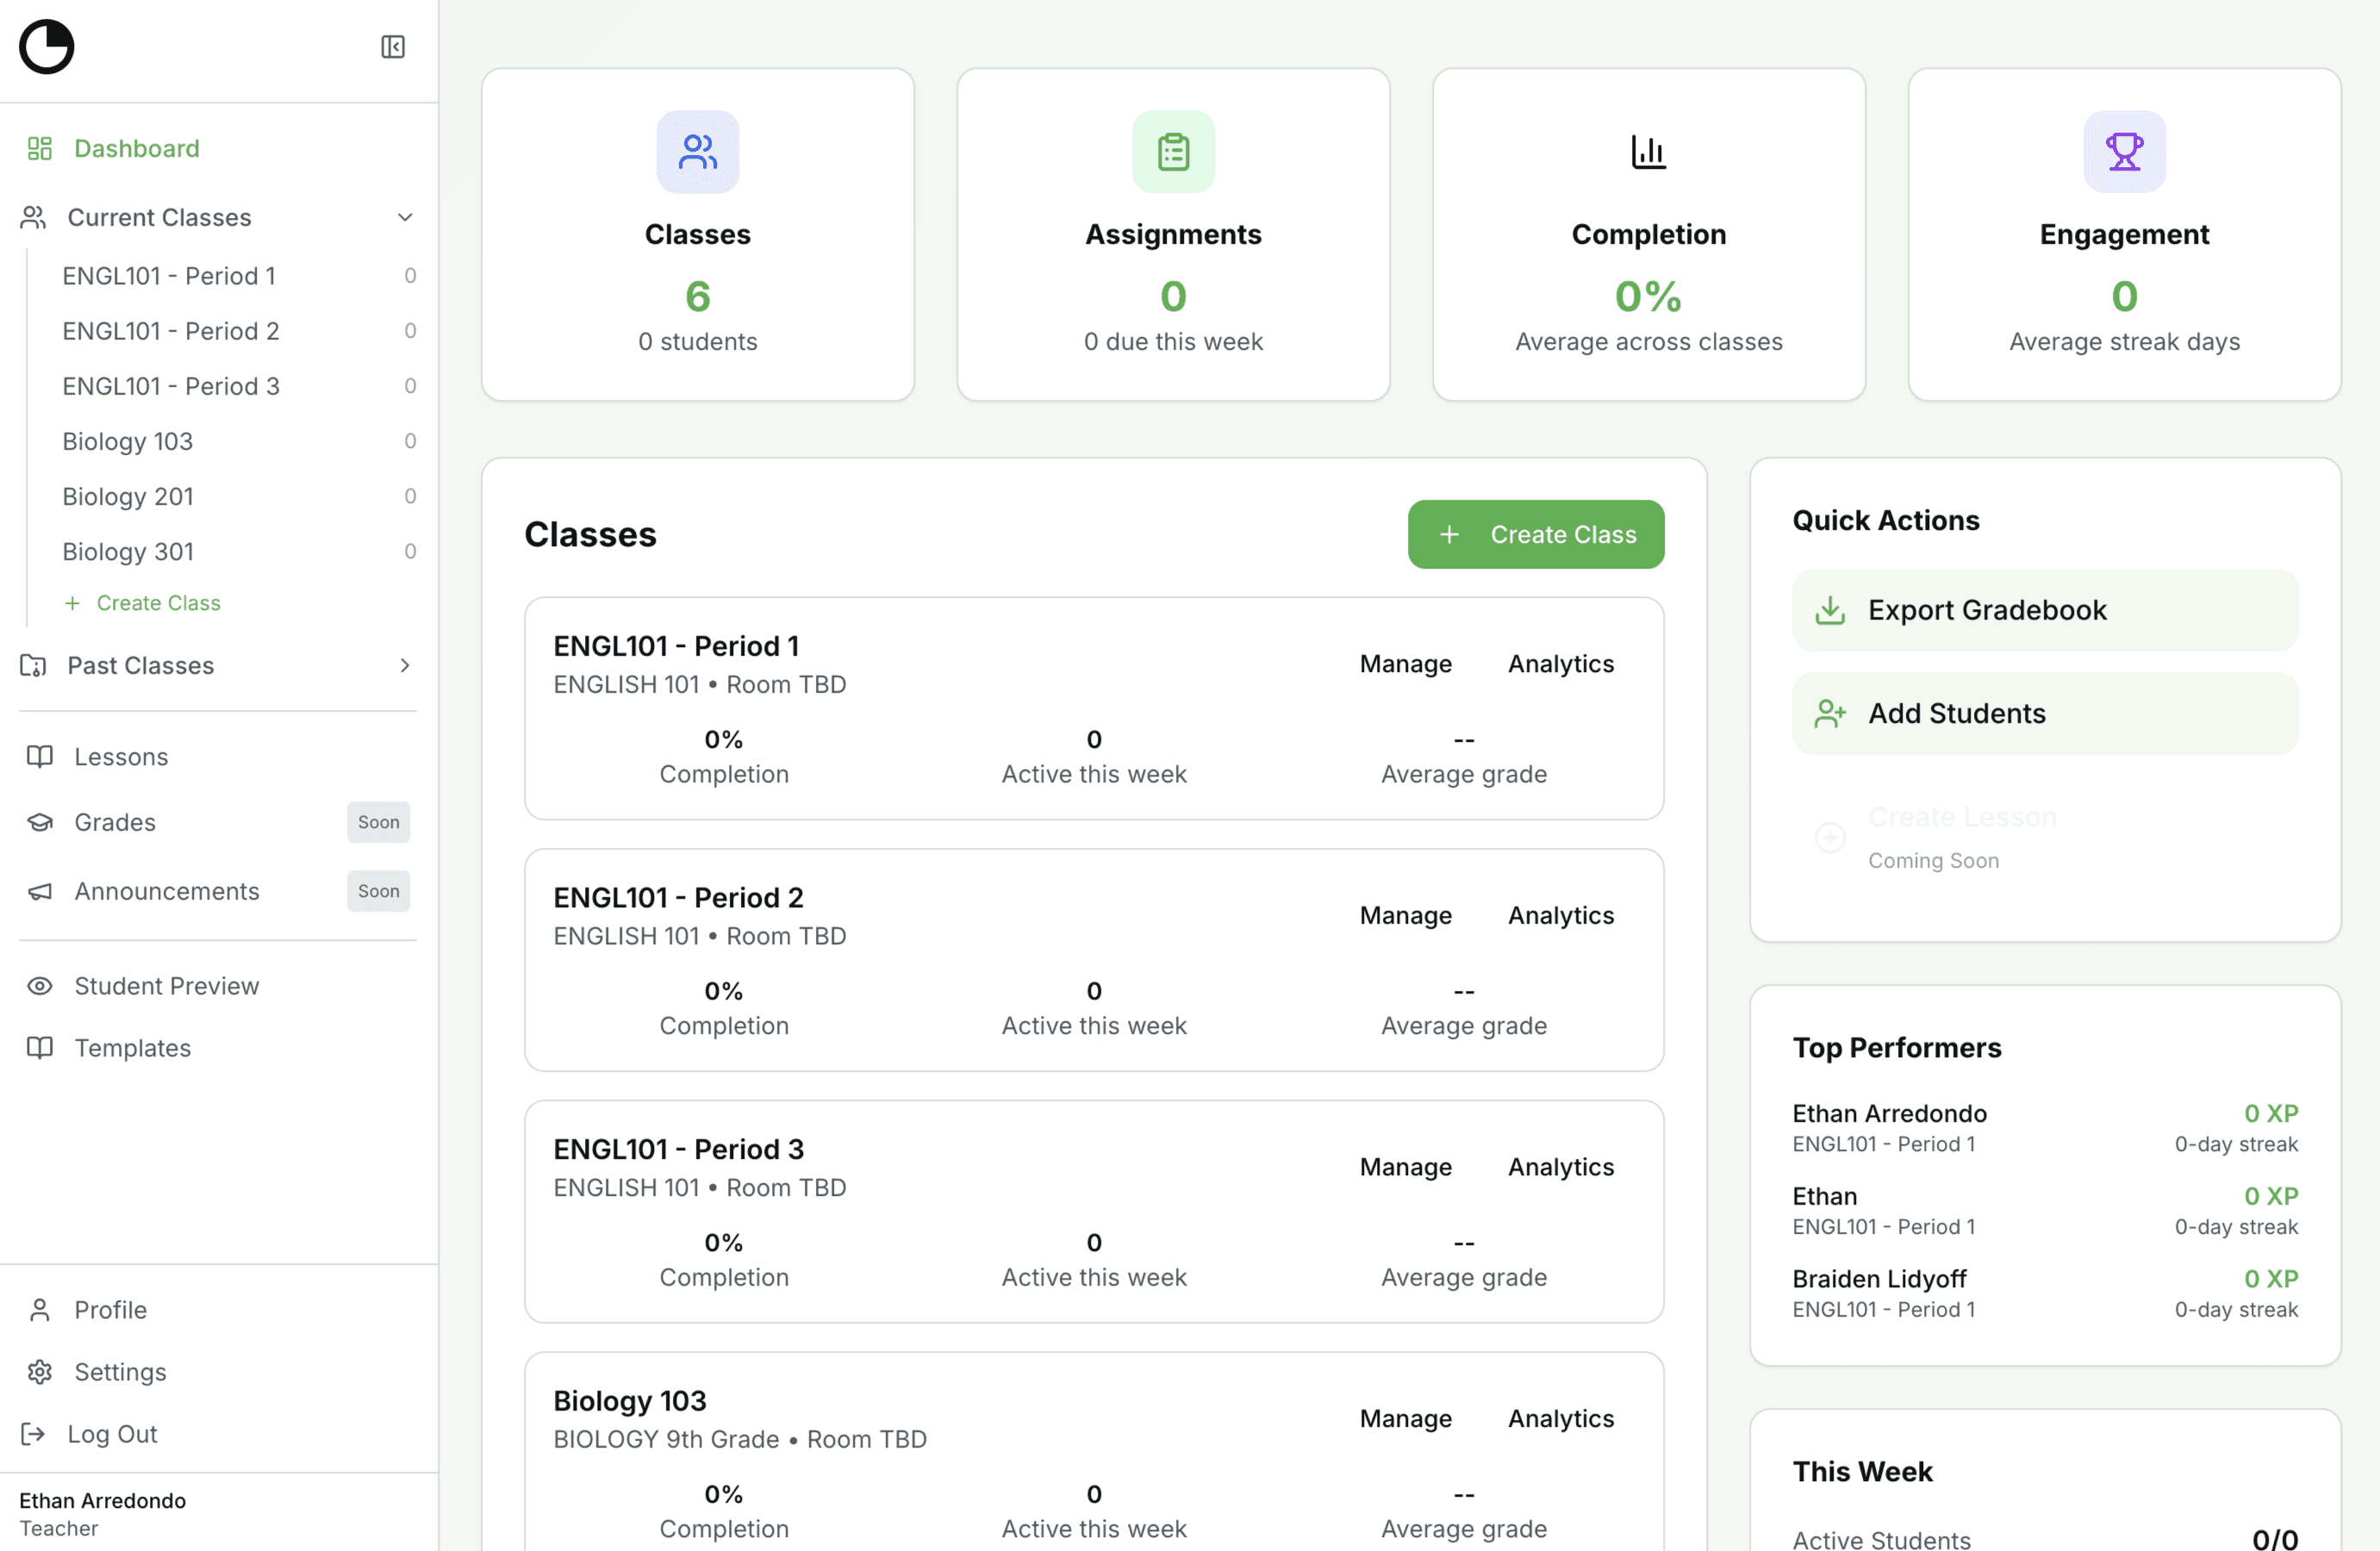Click the Past Classes folder icon
2380x1551 pixels.
tap(32, 665)
